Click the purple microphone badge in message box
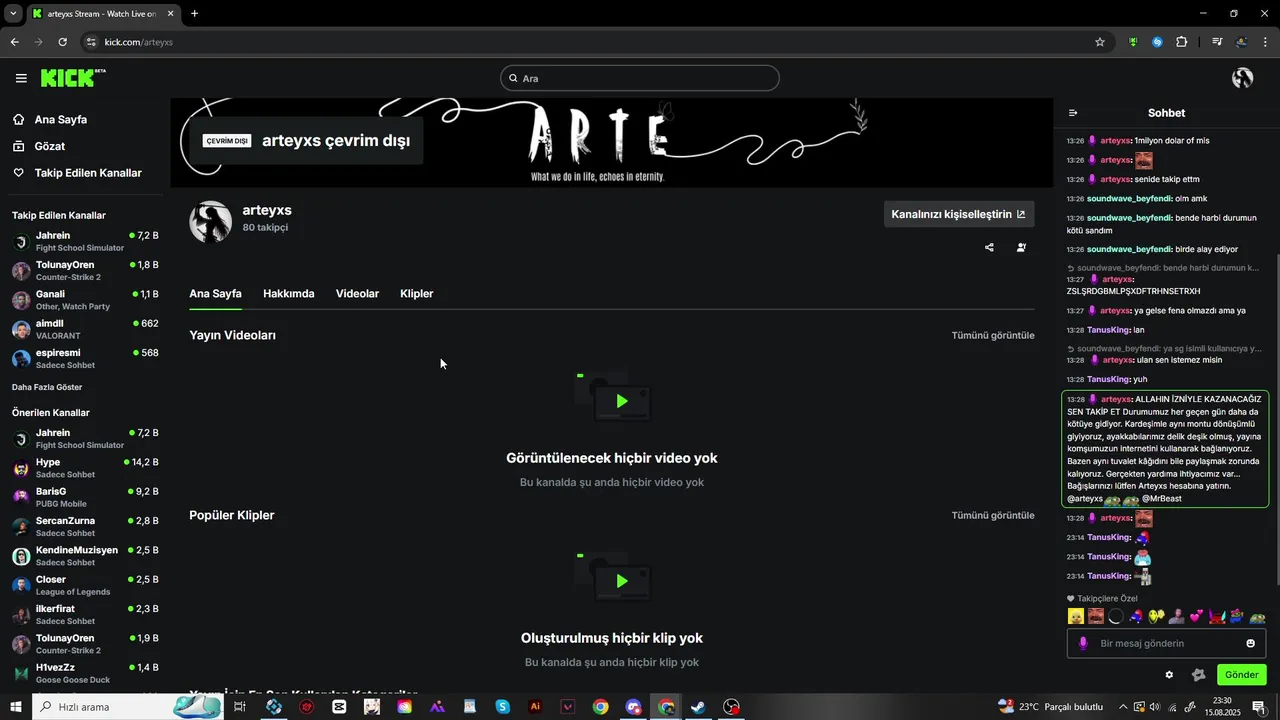 tap(1083, 643)
